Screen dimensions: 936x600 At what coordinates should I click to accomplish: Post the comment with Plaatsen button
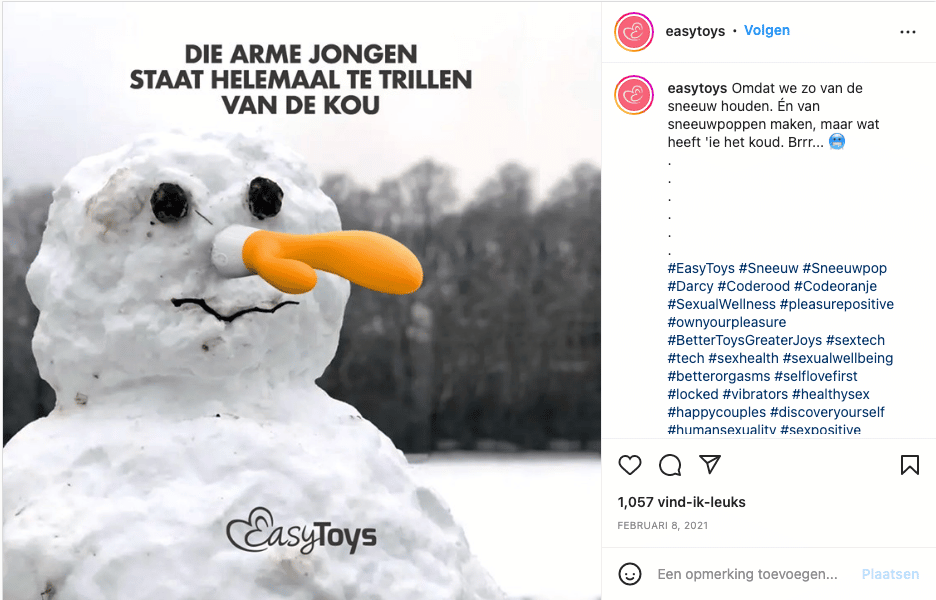pyautogui.click(x=890, y=574)
